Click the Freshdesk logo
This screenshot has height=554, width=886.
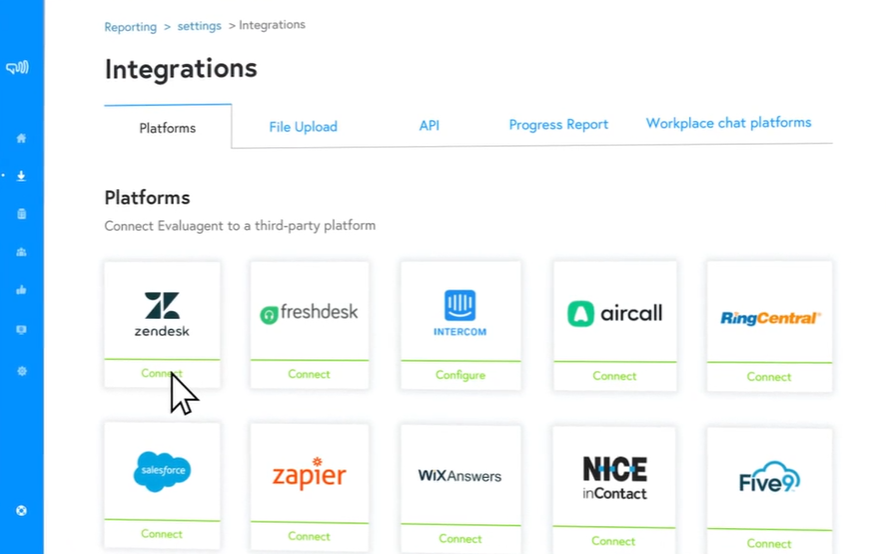pyautogui.click(x=309, y=313)
